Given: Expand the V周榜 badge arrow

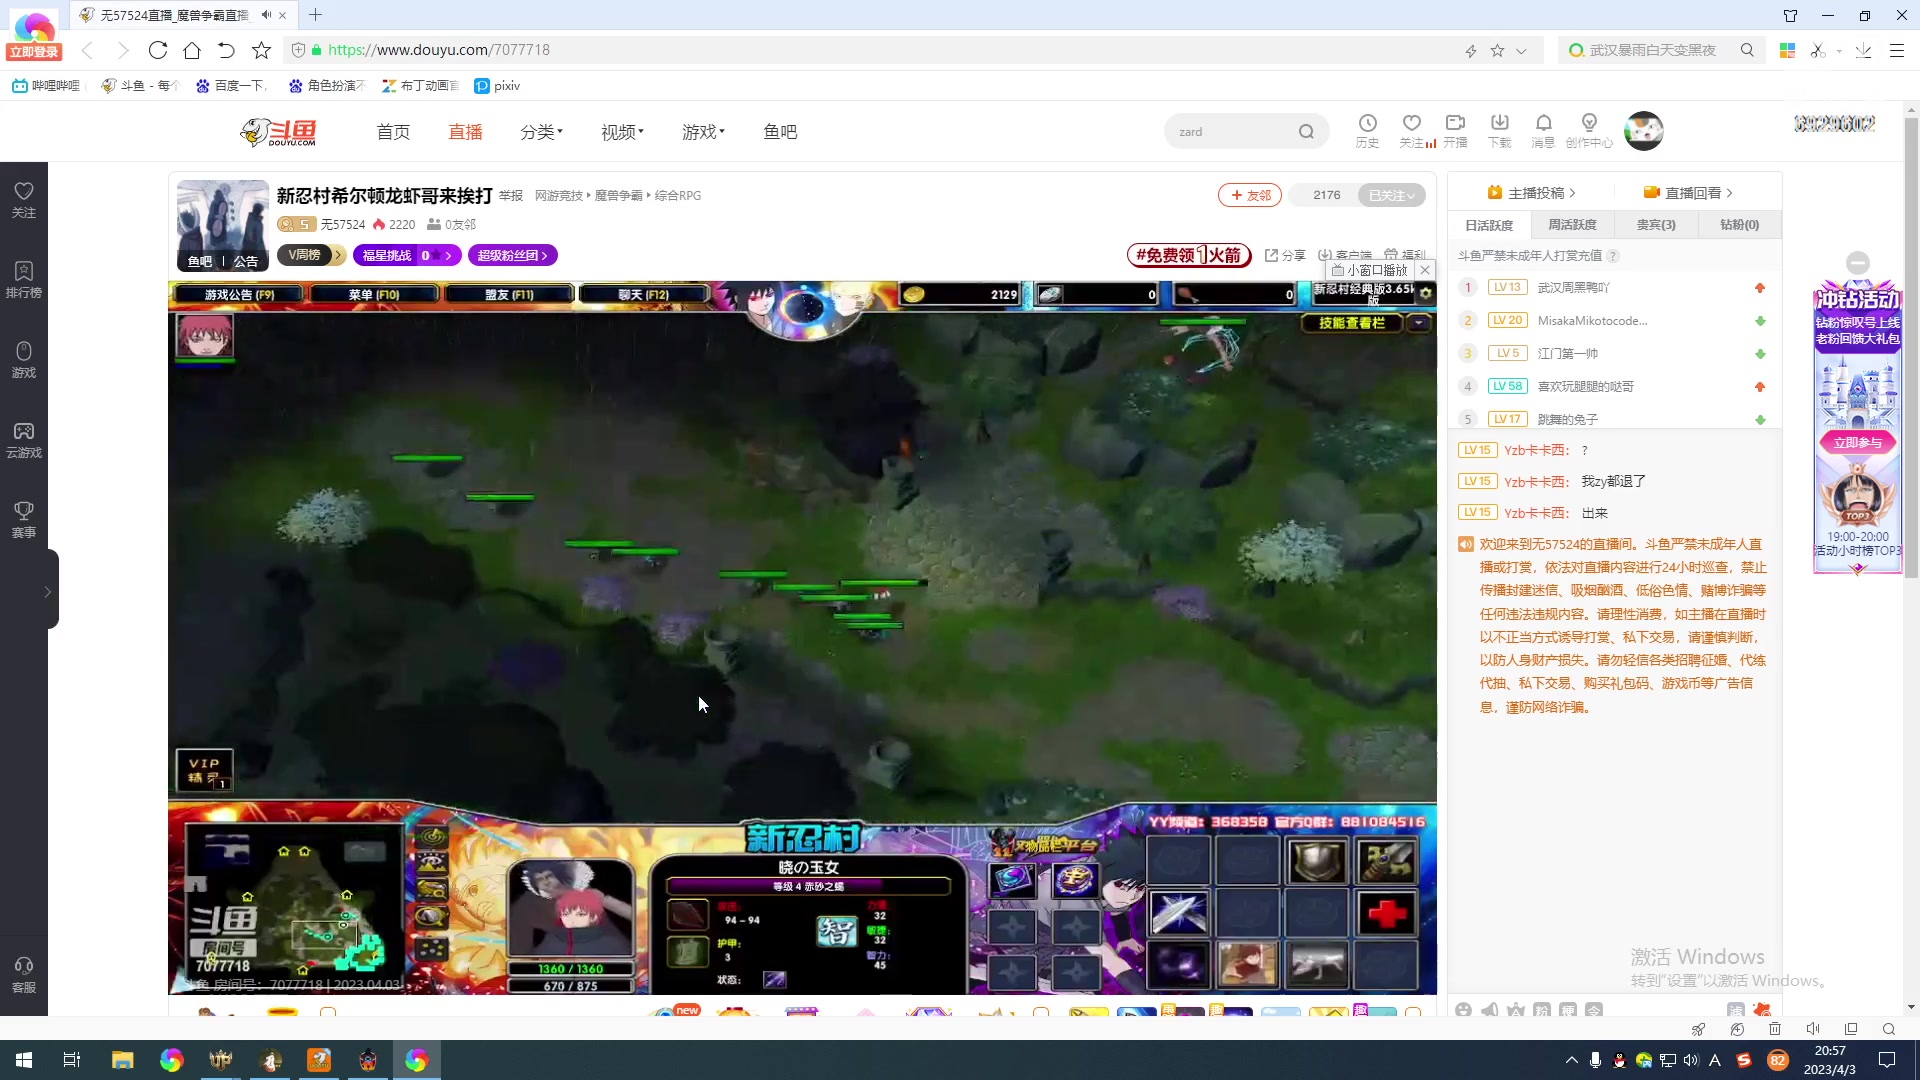Looking at the screenshot, I should pos(338,255).
